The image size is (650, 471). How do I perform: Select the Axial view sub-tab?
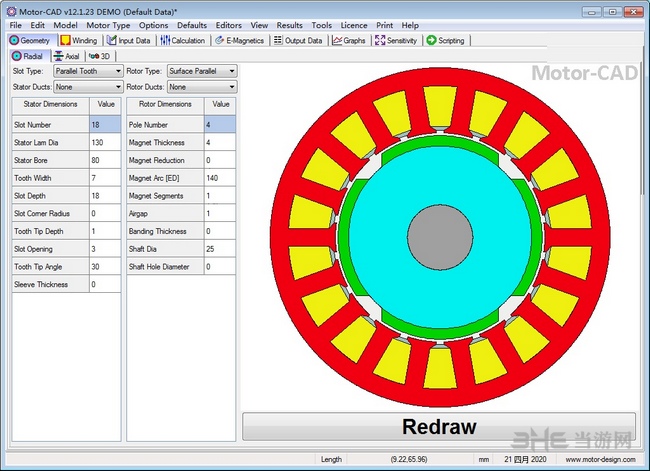click(67, 56)
